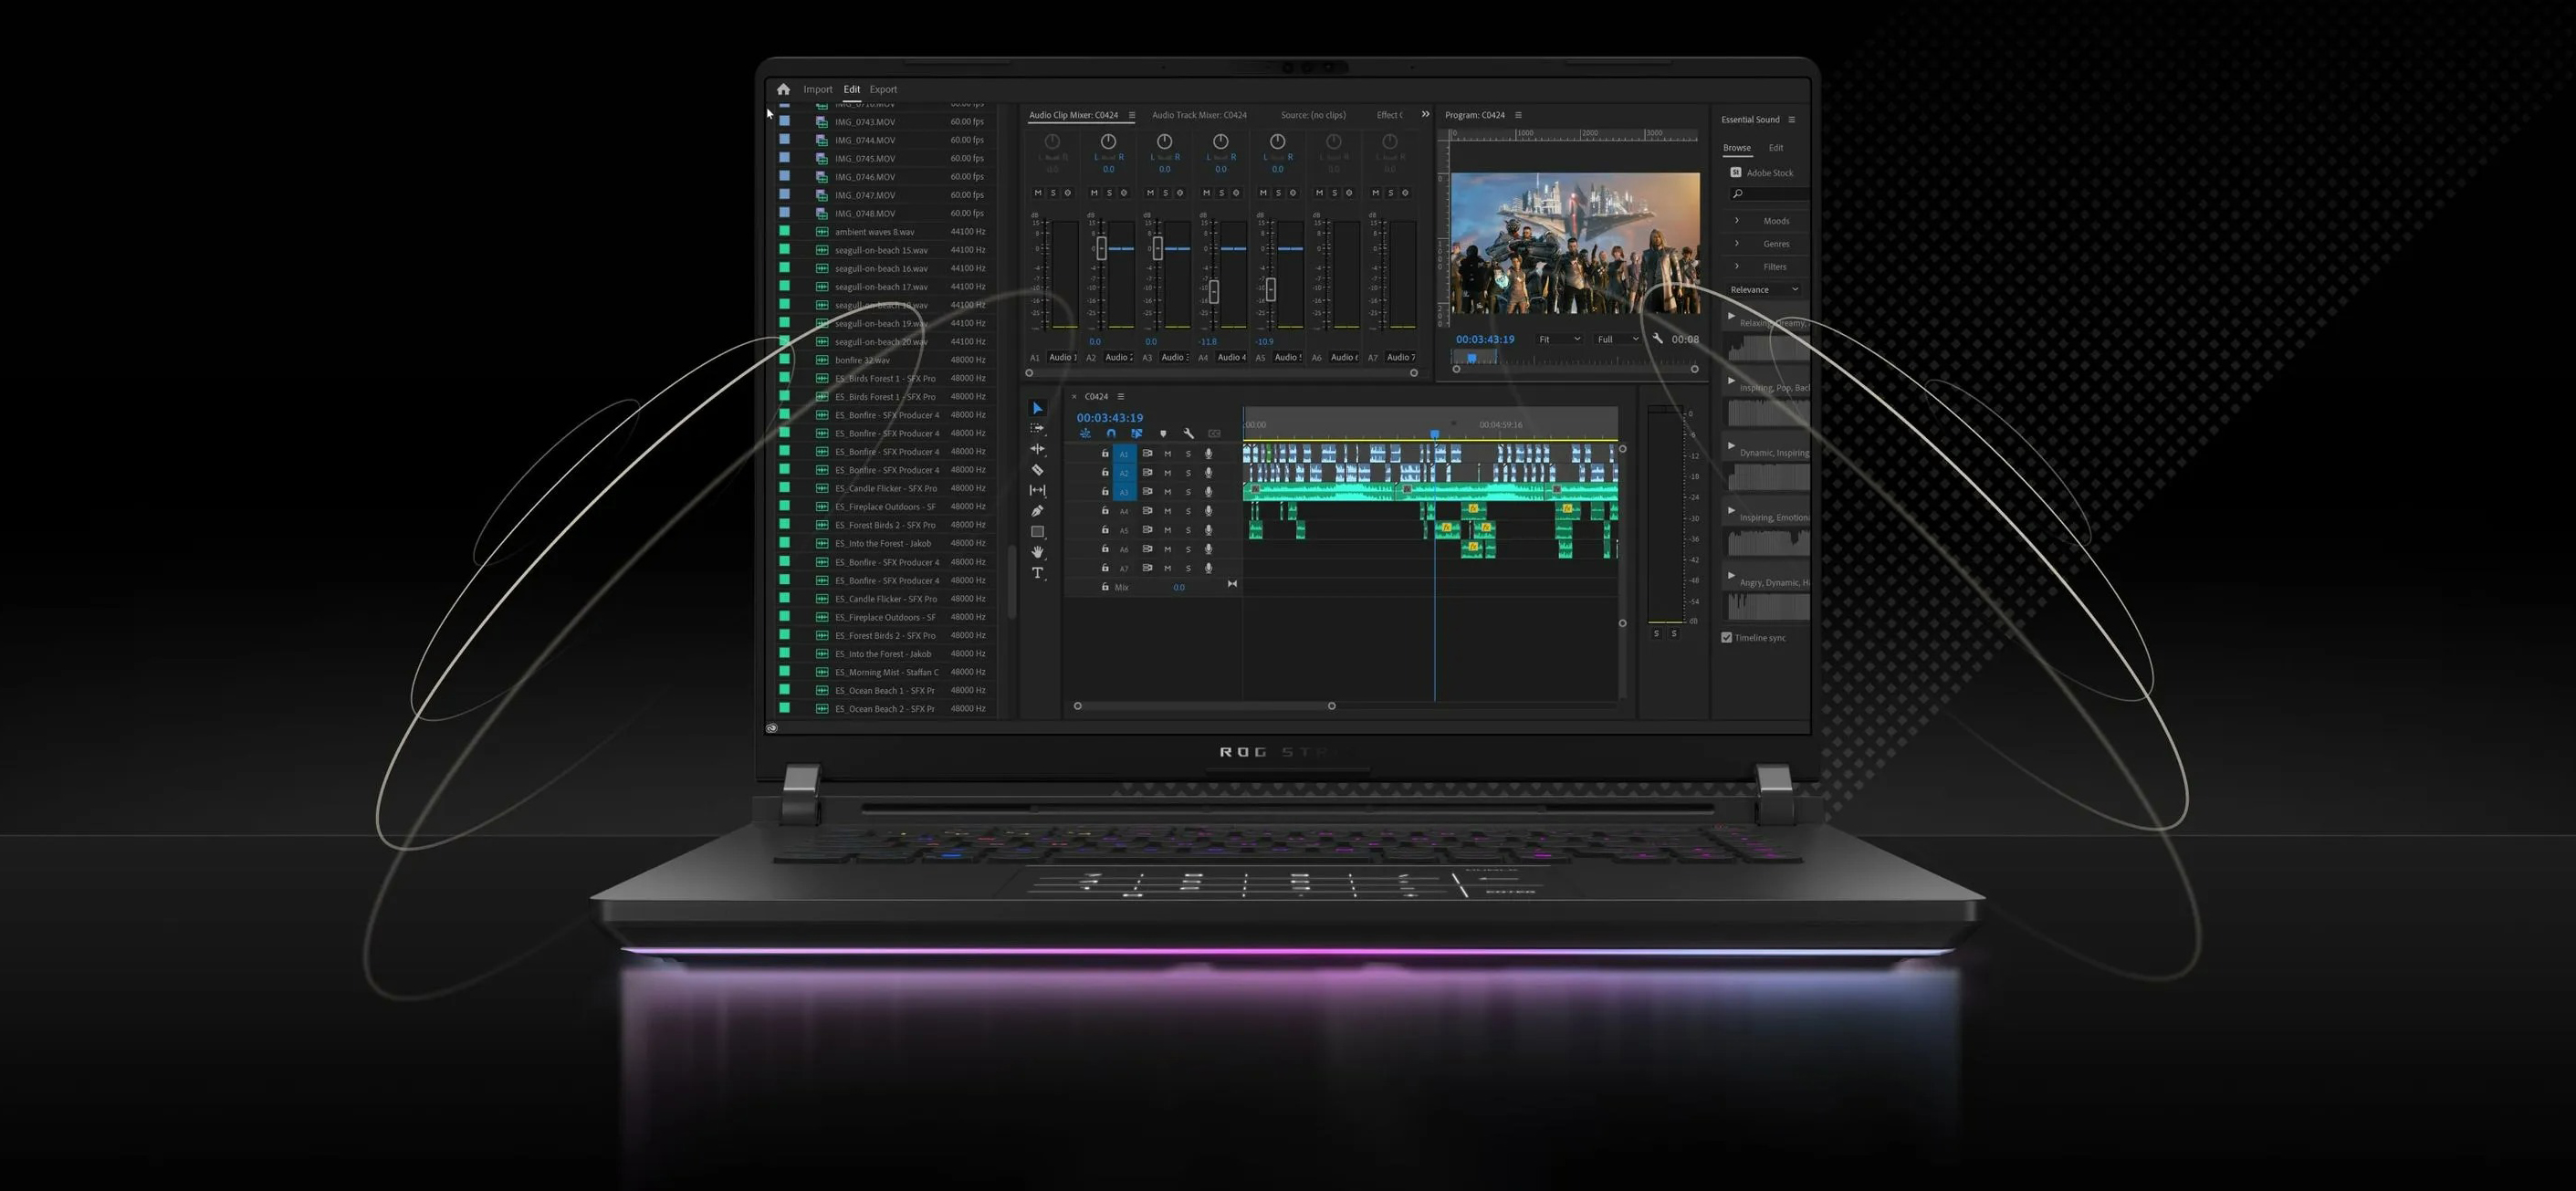
Task: Toggle Linked Selection in timeline
Action: point(1136,433)
